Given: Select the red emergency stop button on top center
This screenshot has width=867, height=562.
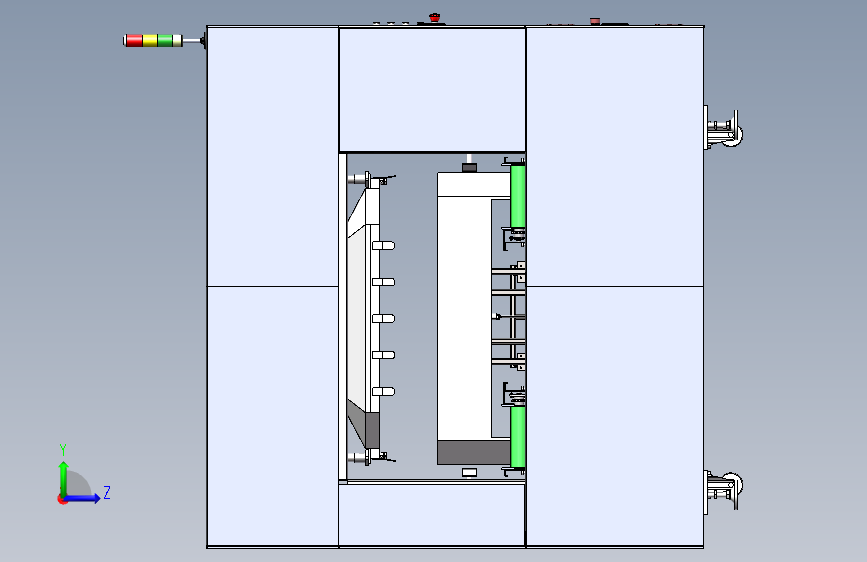Looking at the screenshot, I should tap(435, 18).
